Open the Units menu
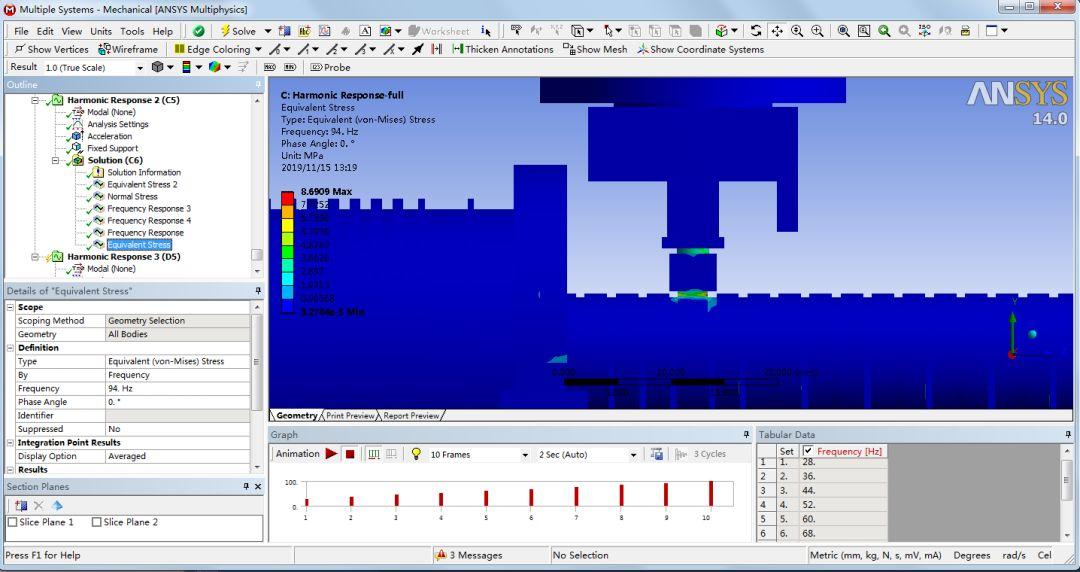This screenshot has width=1080, height=572. pos(101,31)
